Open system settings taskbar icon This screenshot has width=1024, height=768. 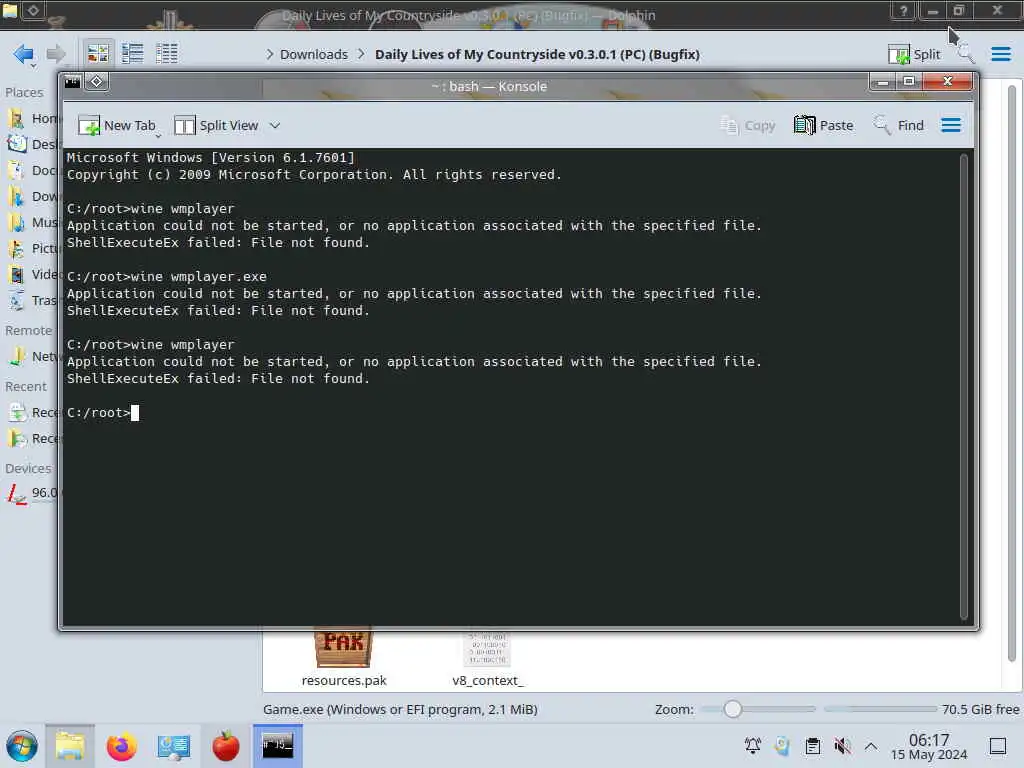173,746
